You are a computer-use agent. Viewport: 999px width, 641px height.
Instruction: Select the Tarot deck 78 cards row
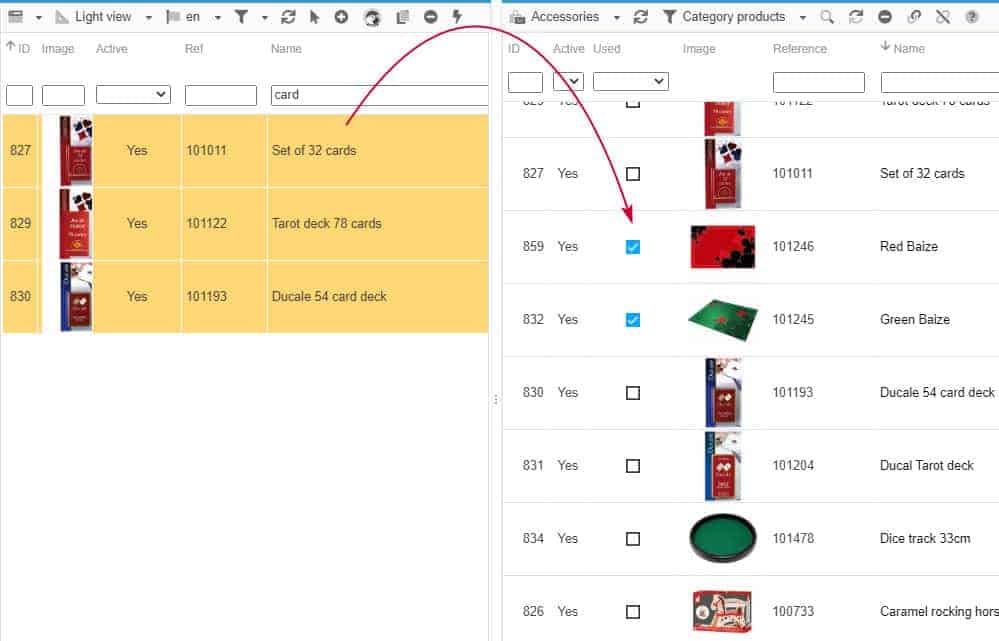point(326,224)
